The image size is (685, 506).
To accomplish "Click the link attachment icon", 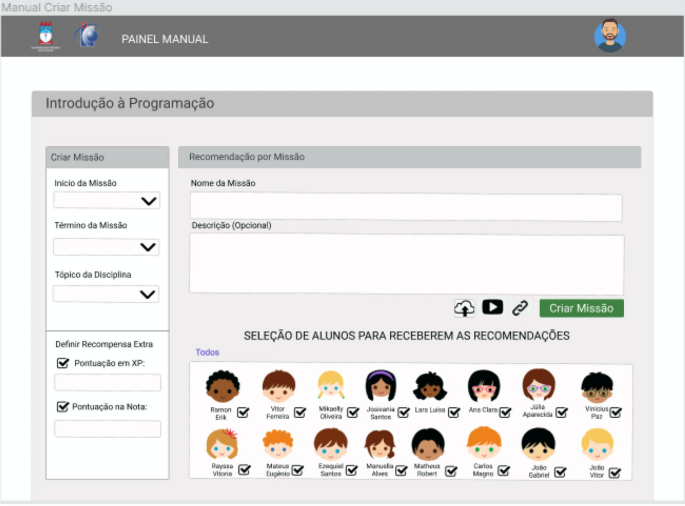I will pos(520,308).
